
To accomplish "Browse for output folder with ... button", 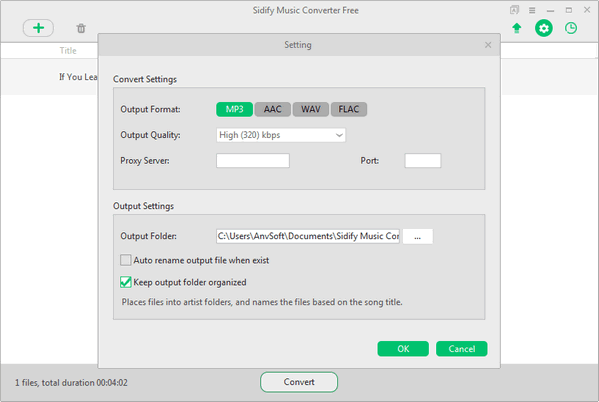I will 418,236.
